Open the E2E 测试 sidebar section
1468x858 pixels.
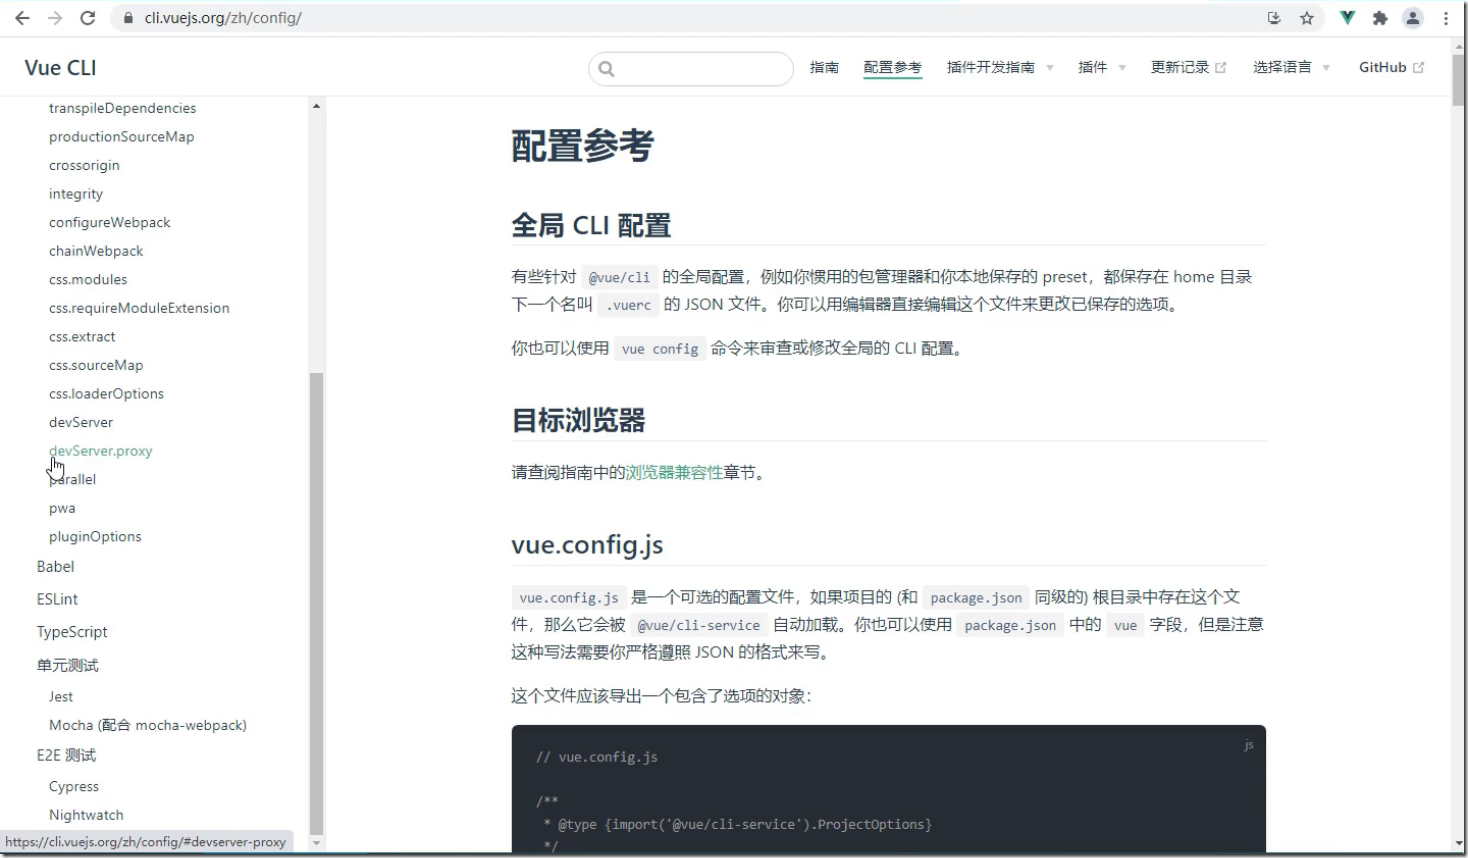(x=66, y=755)
